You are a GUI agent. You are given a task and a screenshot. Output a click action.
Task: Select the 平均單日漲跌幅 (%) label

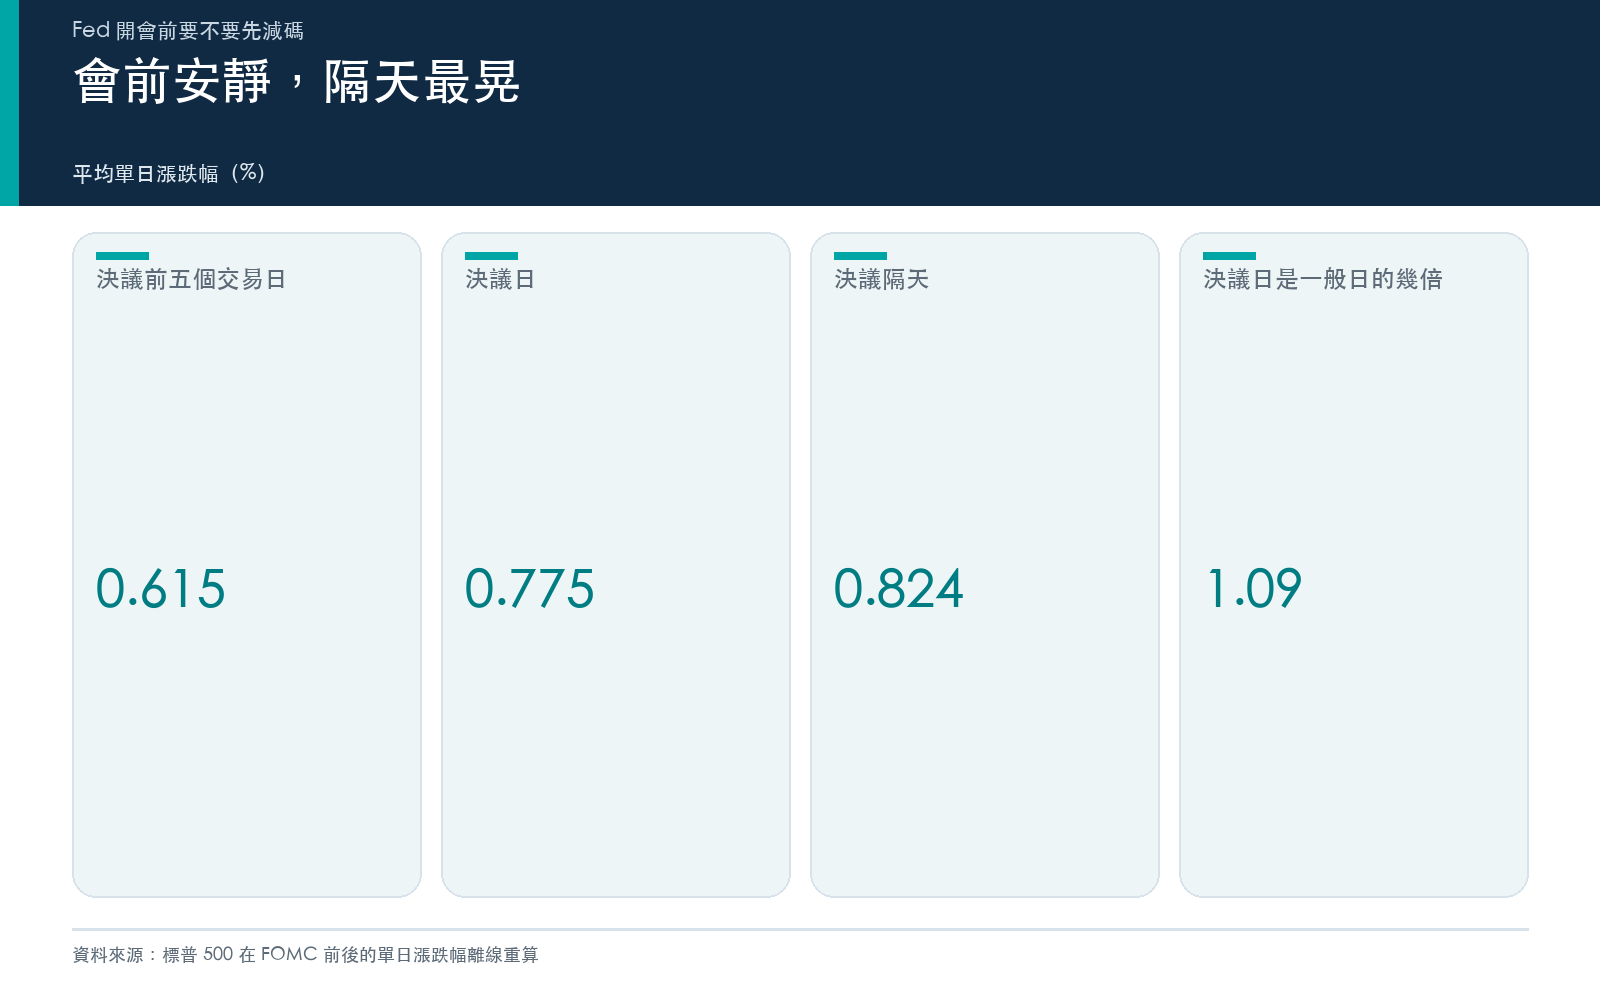[x=169, y=173]
